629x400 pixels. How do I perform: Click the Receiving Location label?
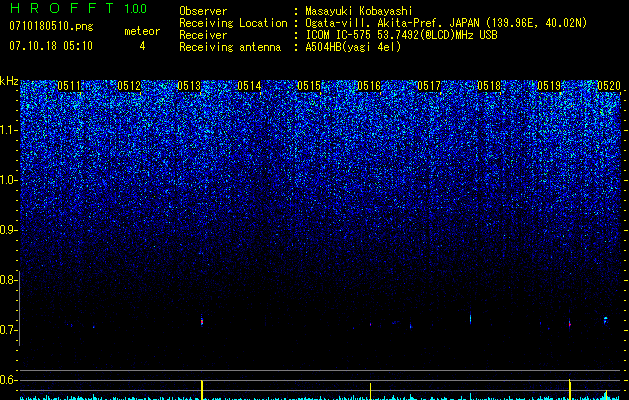coord(233,23)
